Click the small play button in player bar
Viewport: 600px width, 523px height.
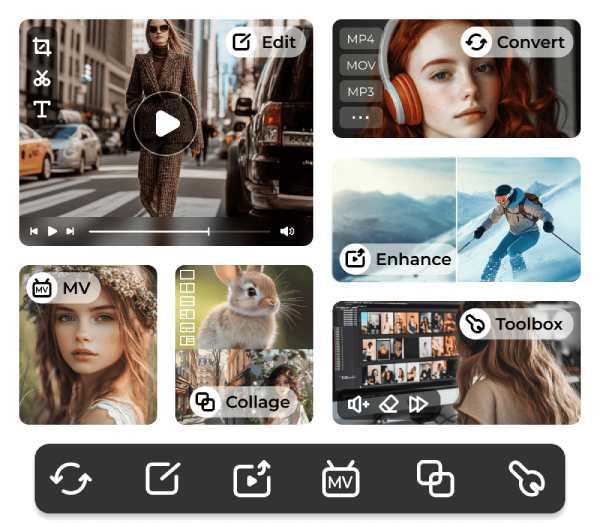click(x=52, y=231)
